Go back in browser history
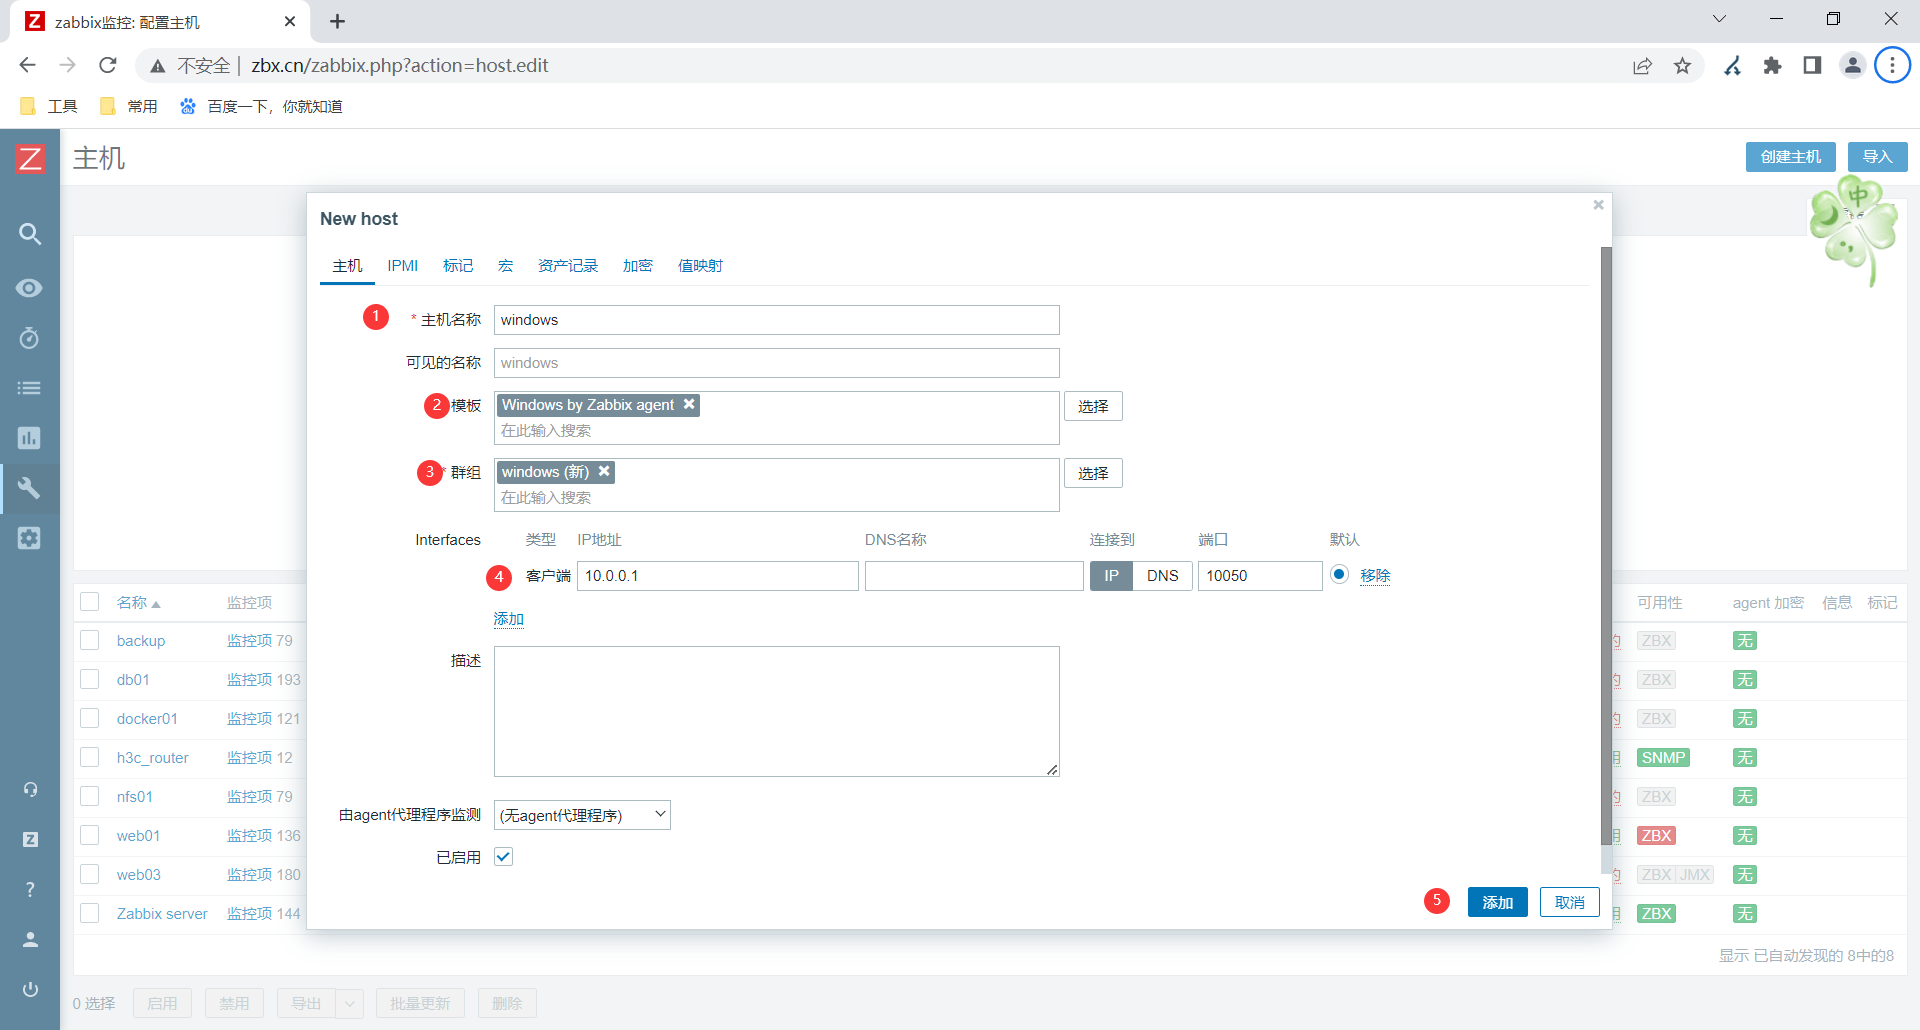Screen dimensions: 1920x1030 (28, 65)
